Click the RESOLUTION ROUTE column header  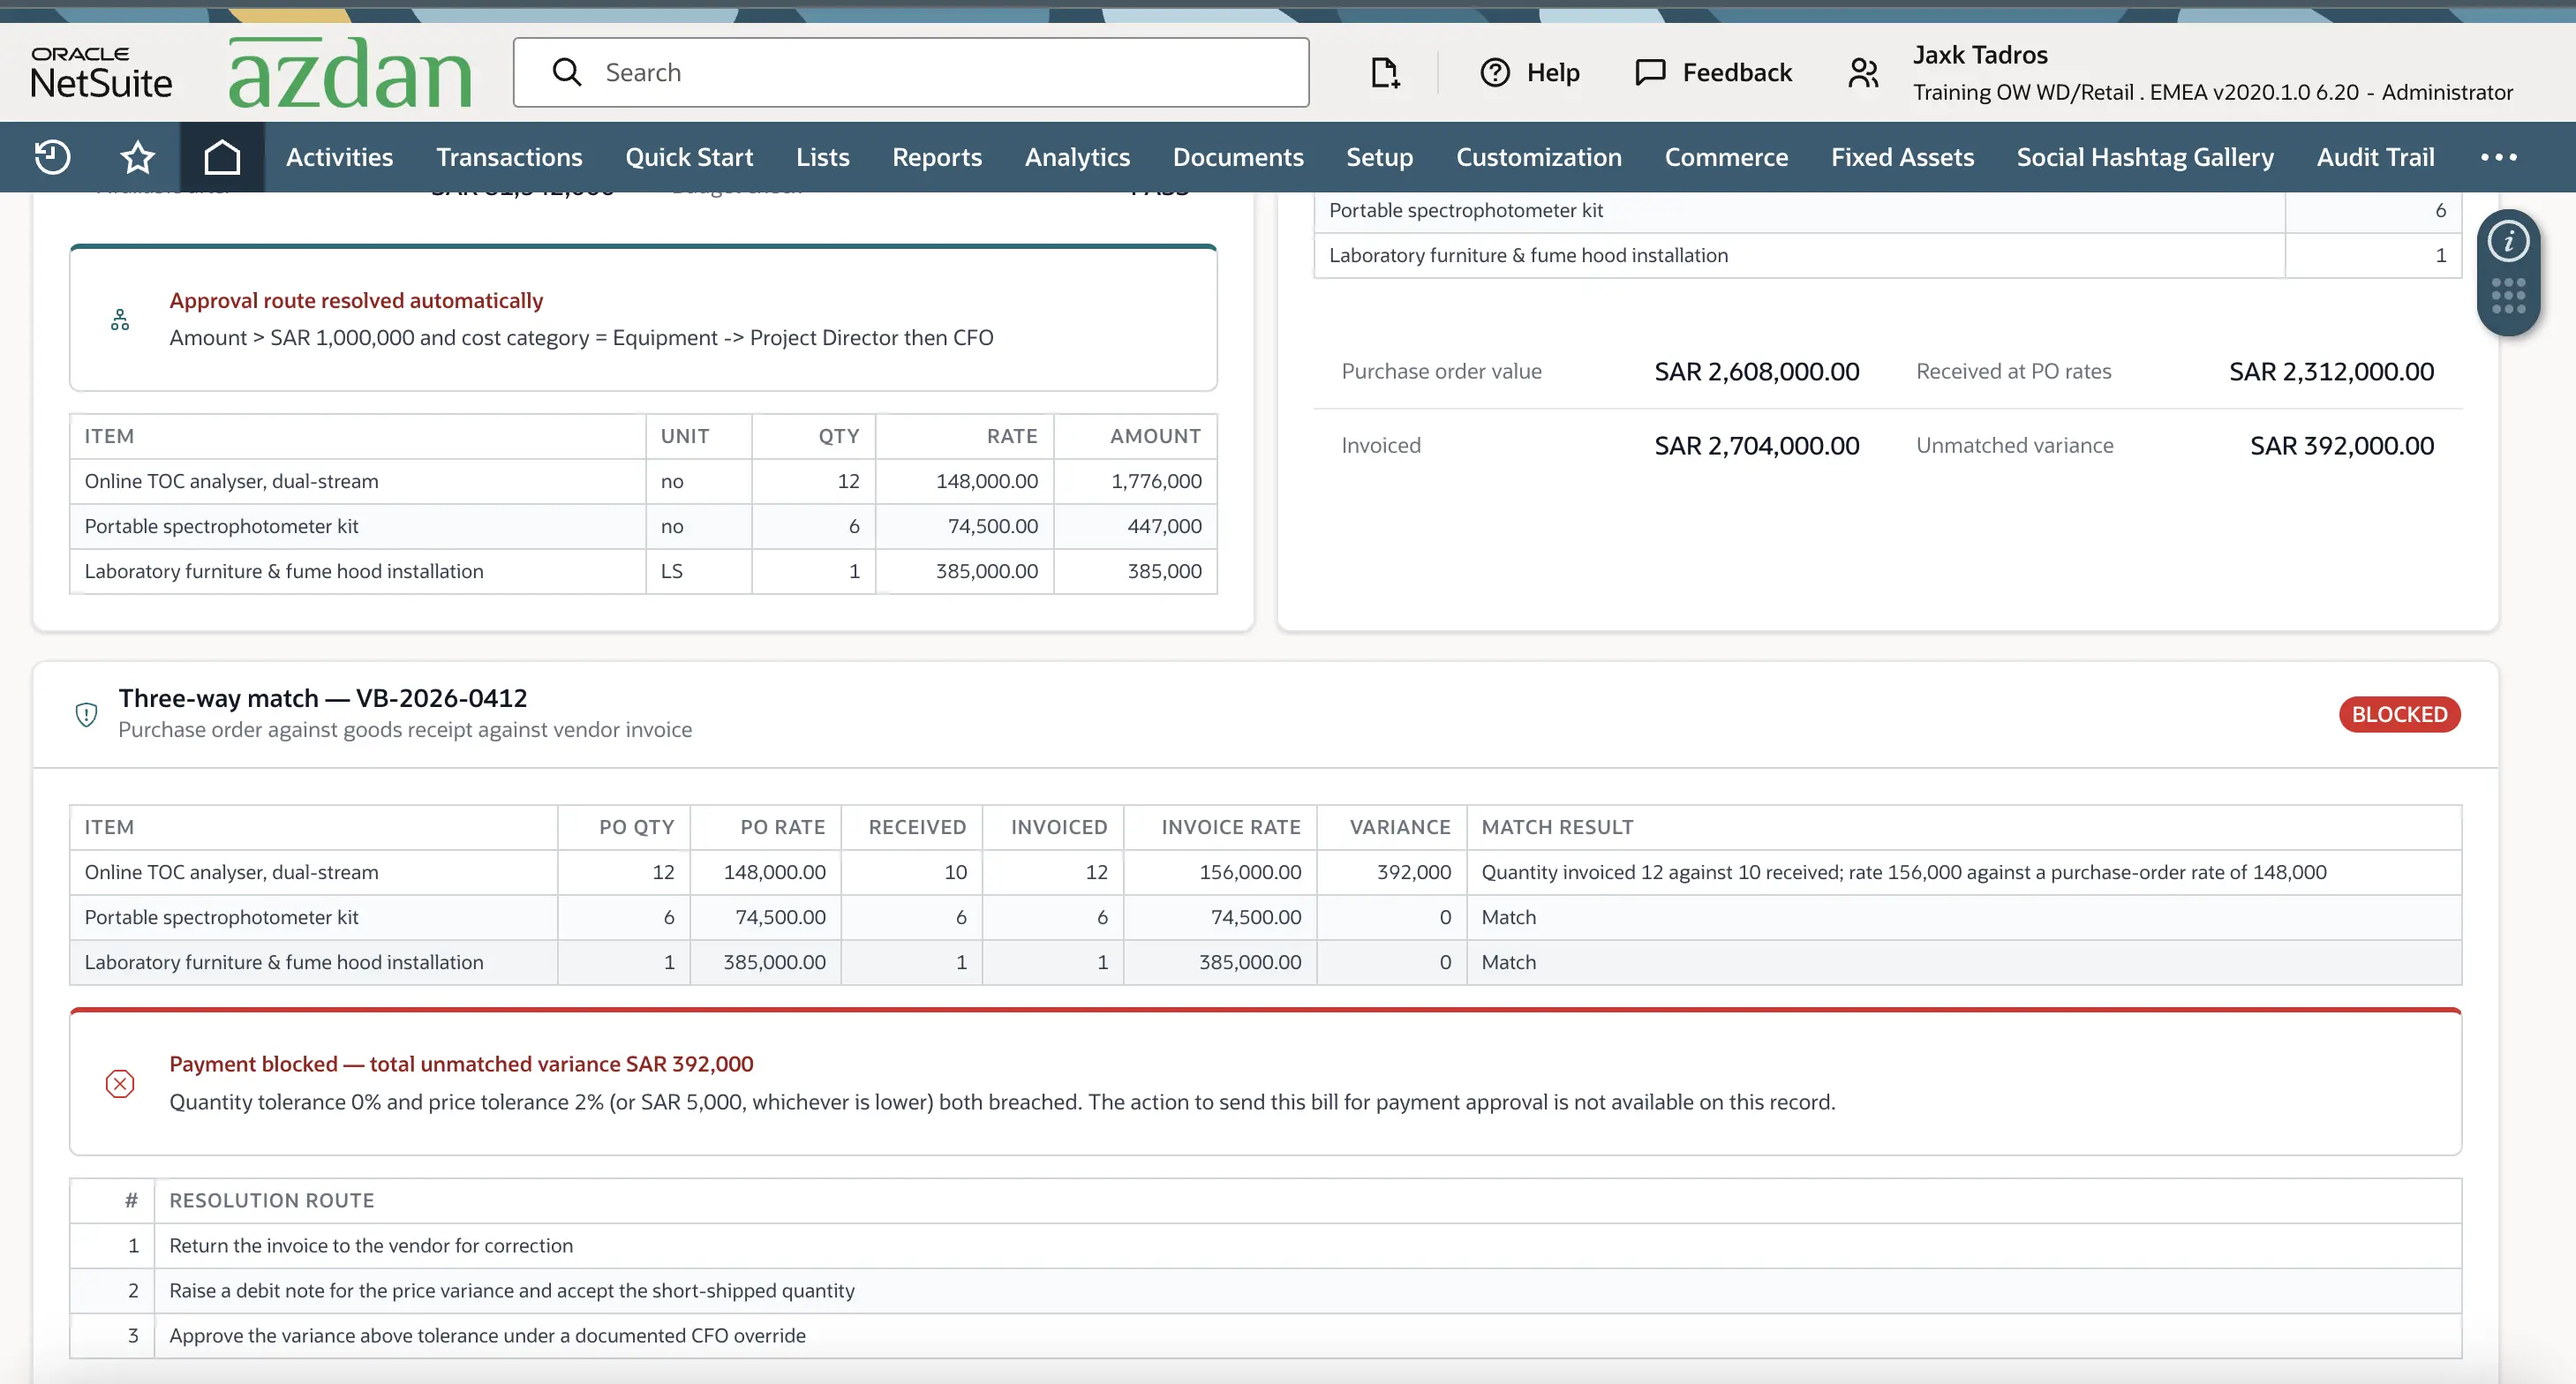[x=271, y=1200]
